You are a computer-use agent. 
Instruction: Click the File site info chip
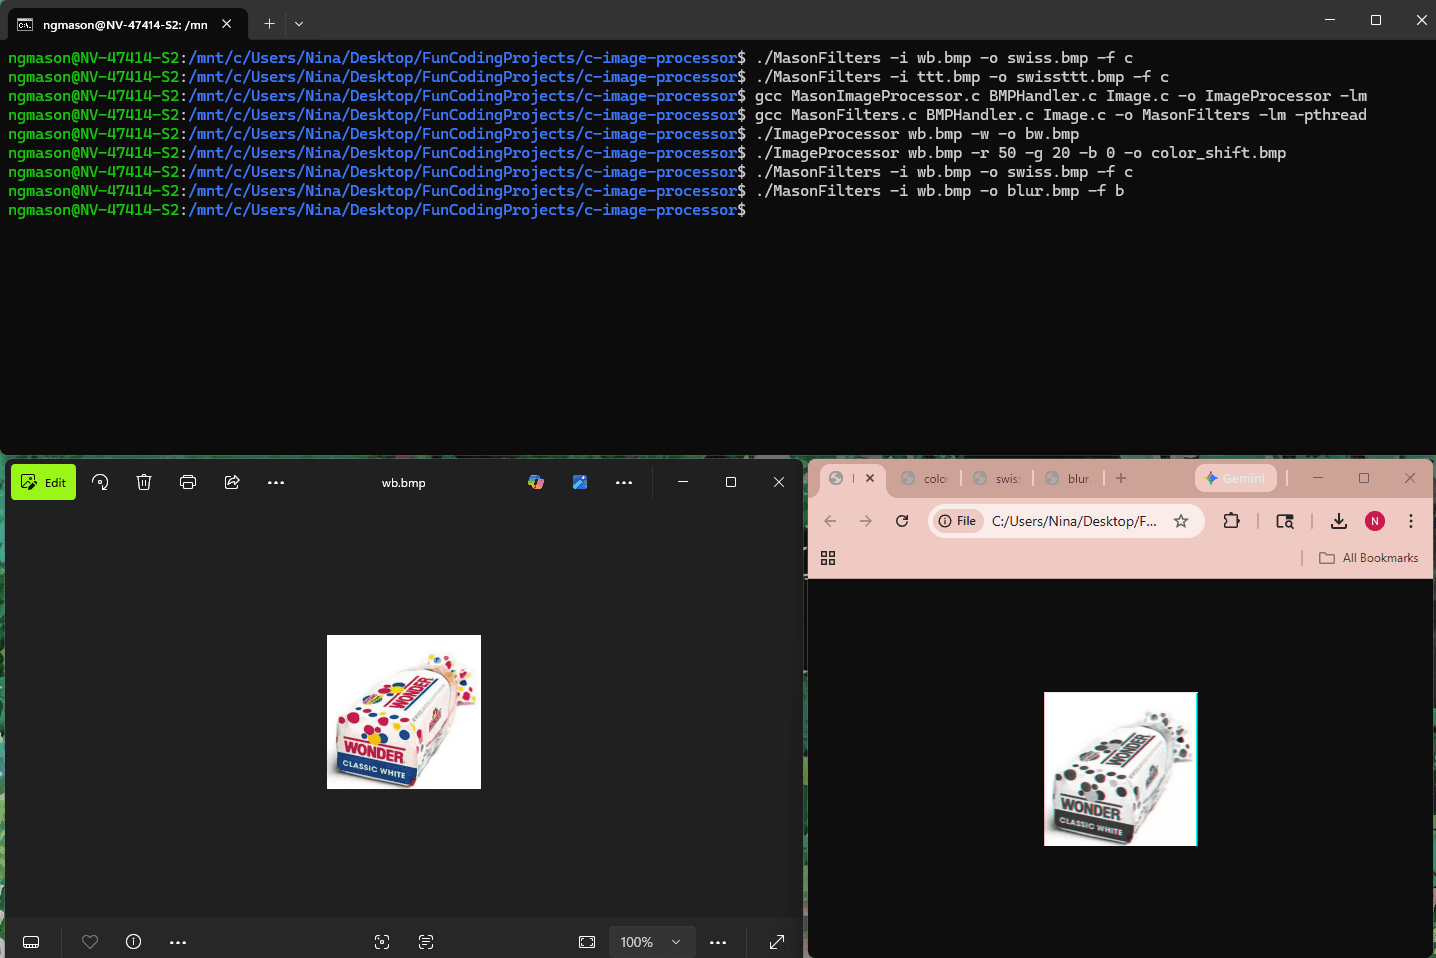tap(957, 521)
